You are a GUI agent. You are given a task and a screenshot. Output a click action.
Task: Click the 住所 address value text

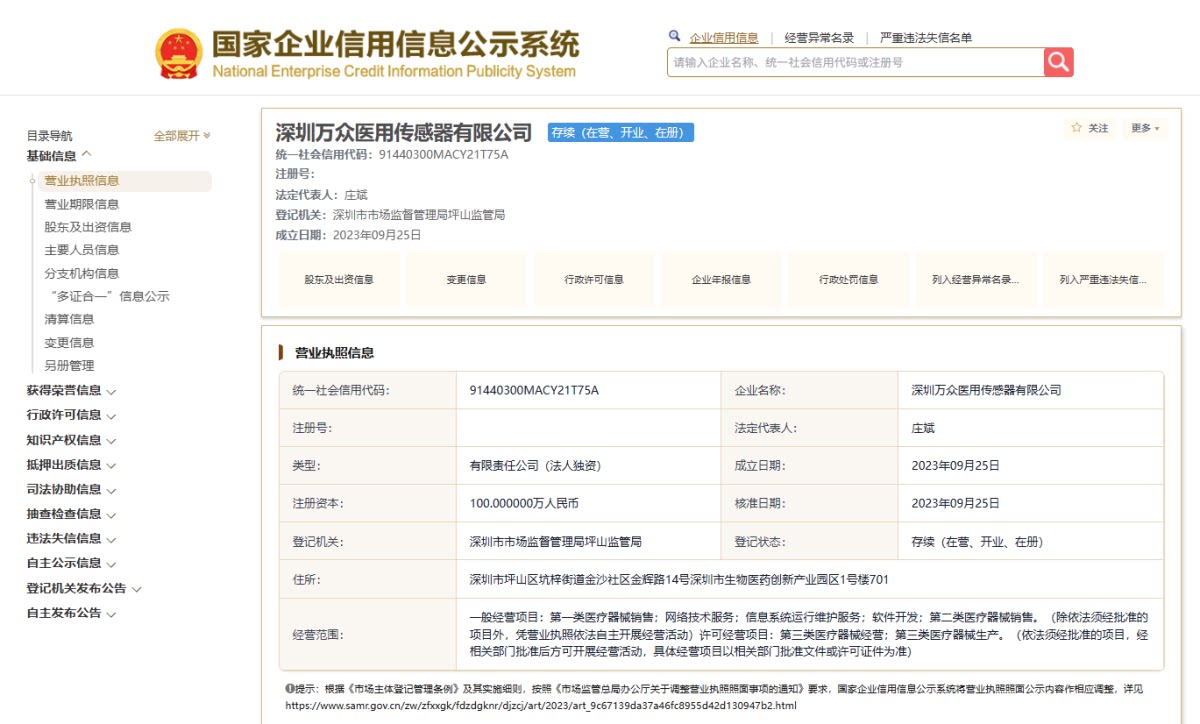click(x=679, y=579)
